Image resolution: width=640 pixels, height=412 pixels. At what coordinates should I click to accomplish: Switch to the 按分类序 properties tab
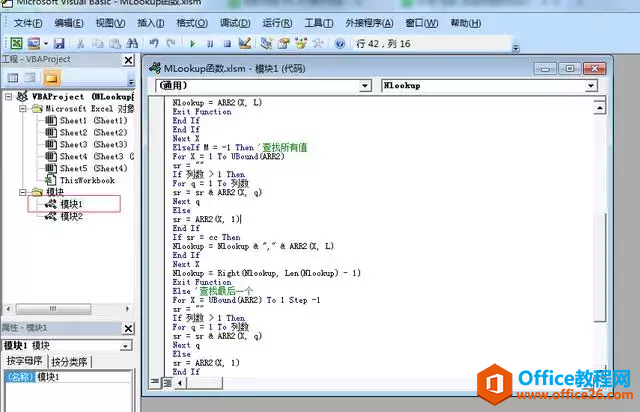click(x=69, y=361)
